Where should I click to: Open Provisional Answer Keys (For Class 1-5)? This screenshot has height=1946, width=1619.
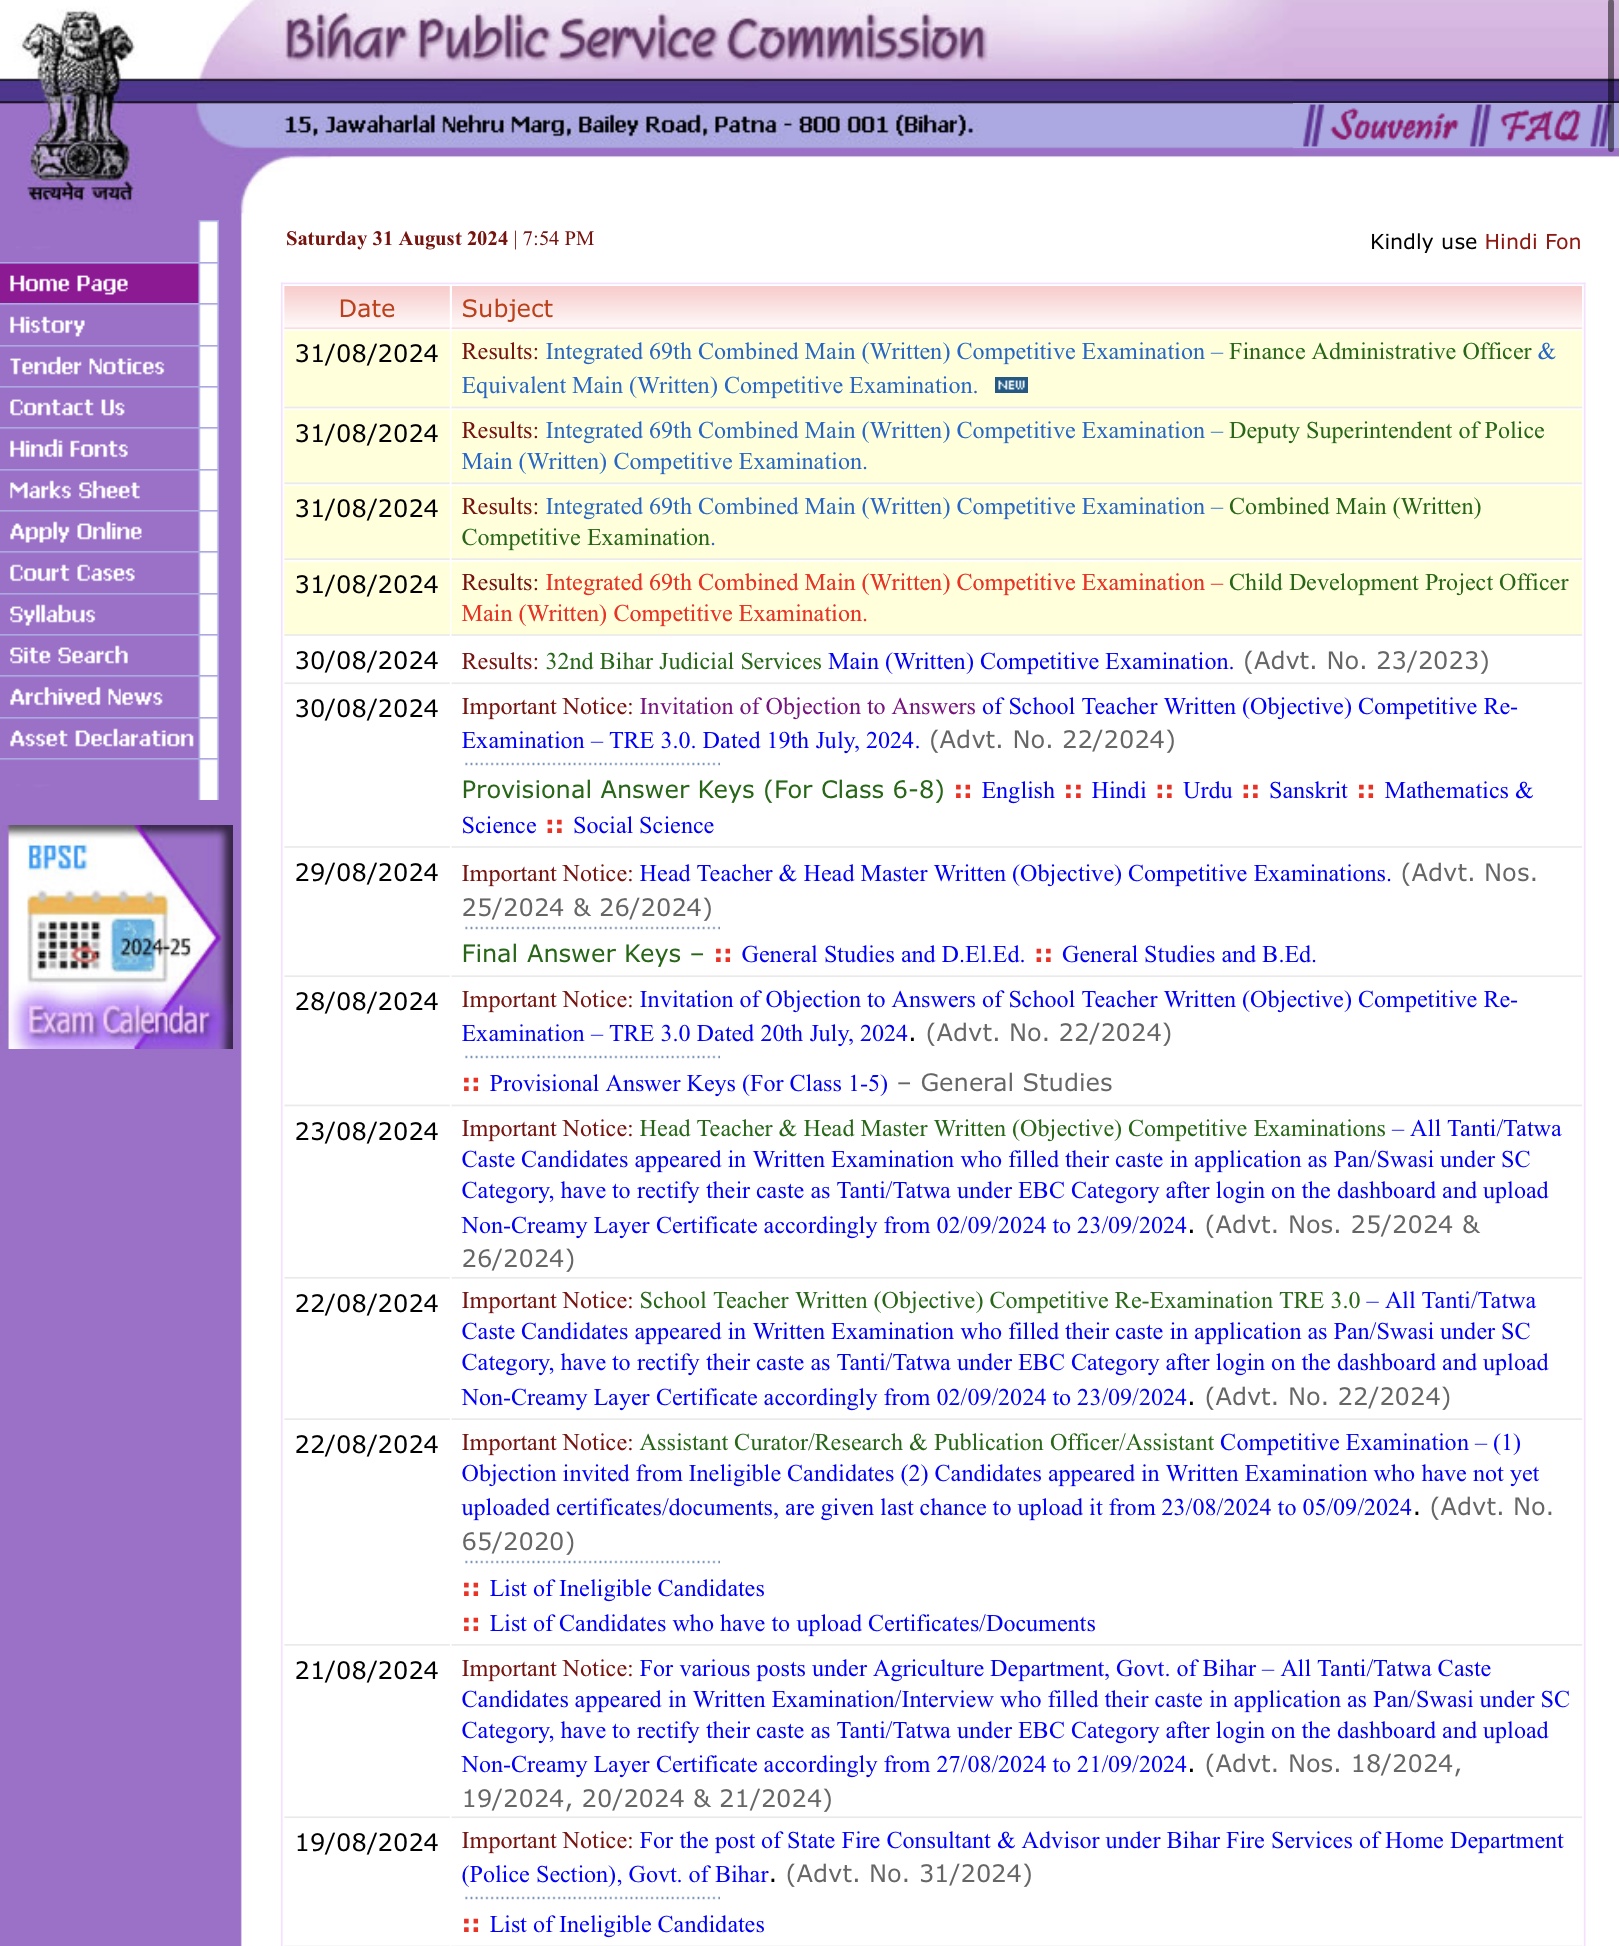pos(688,1083)
